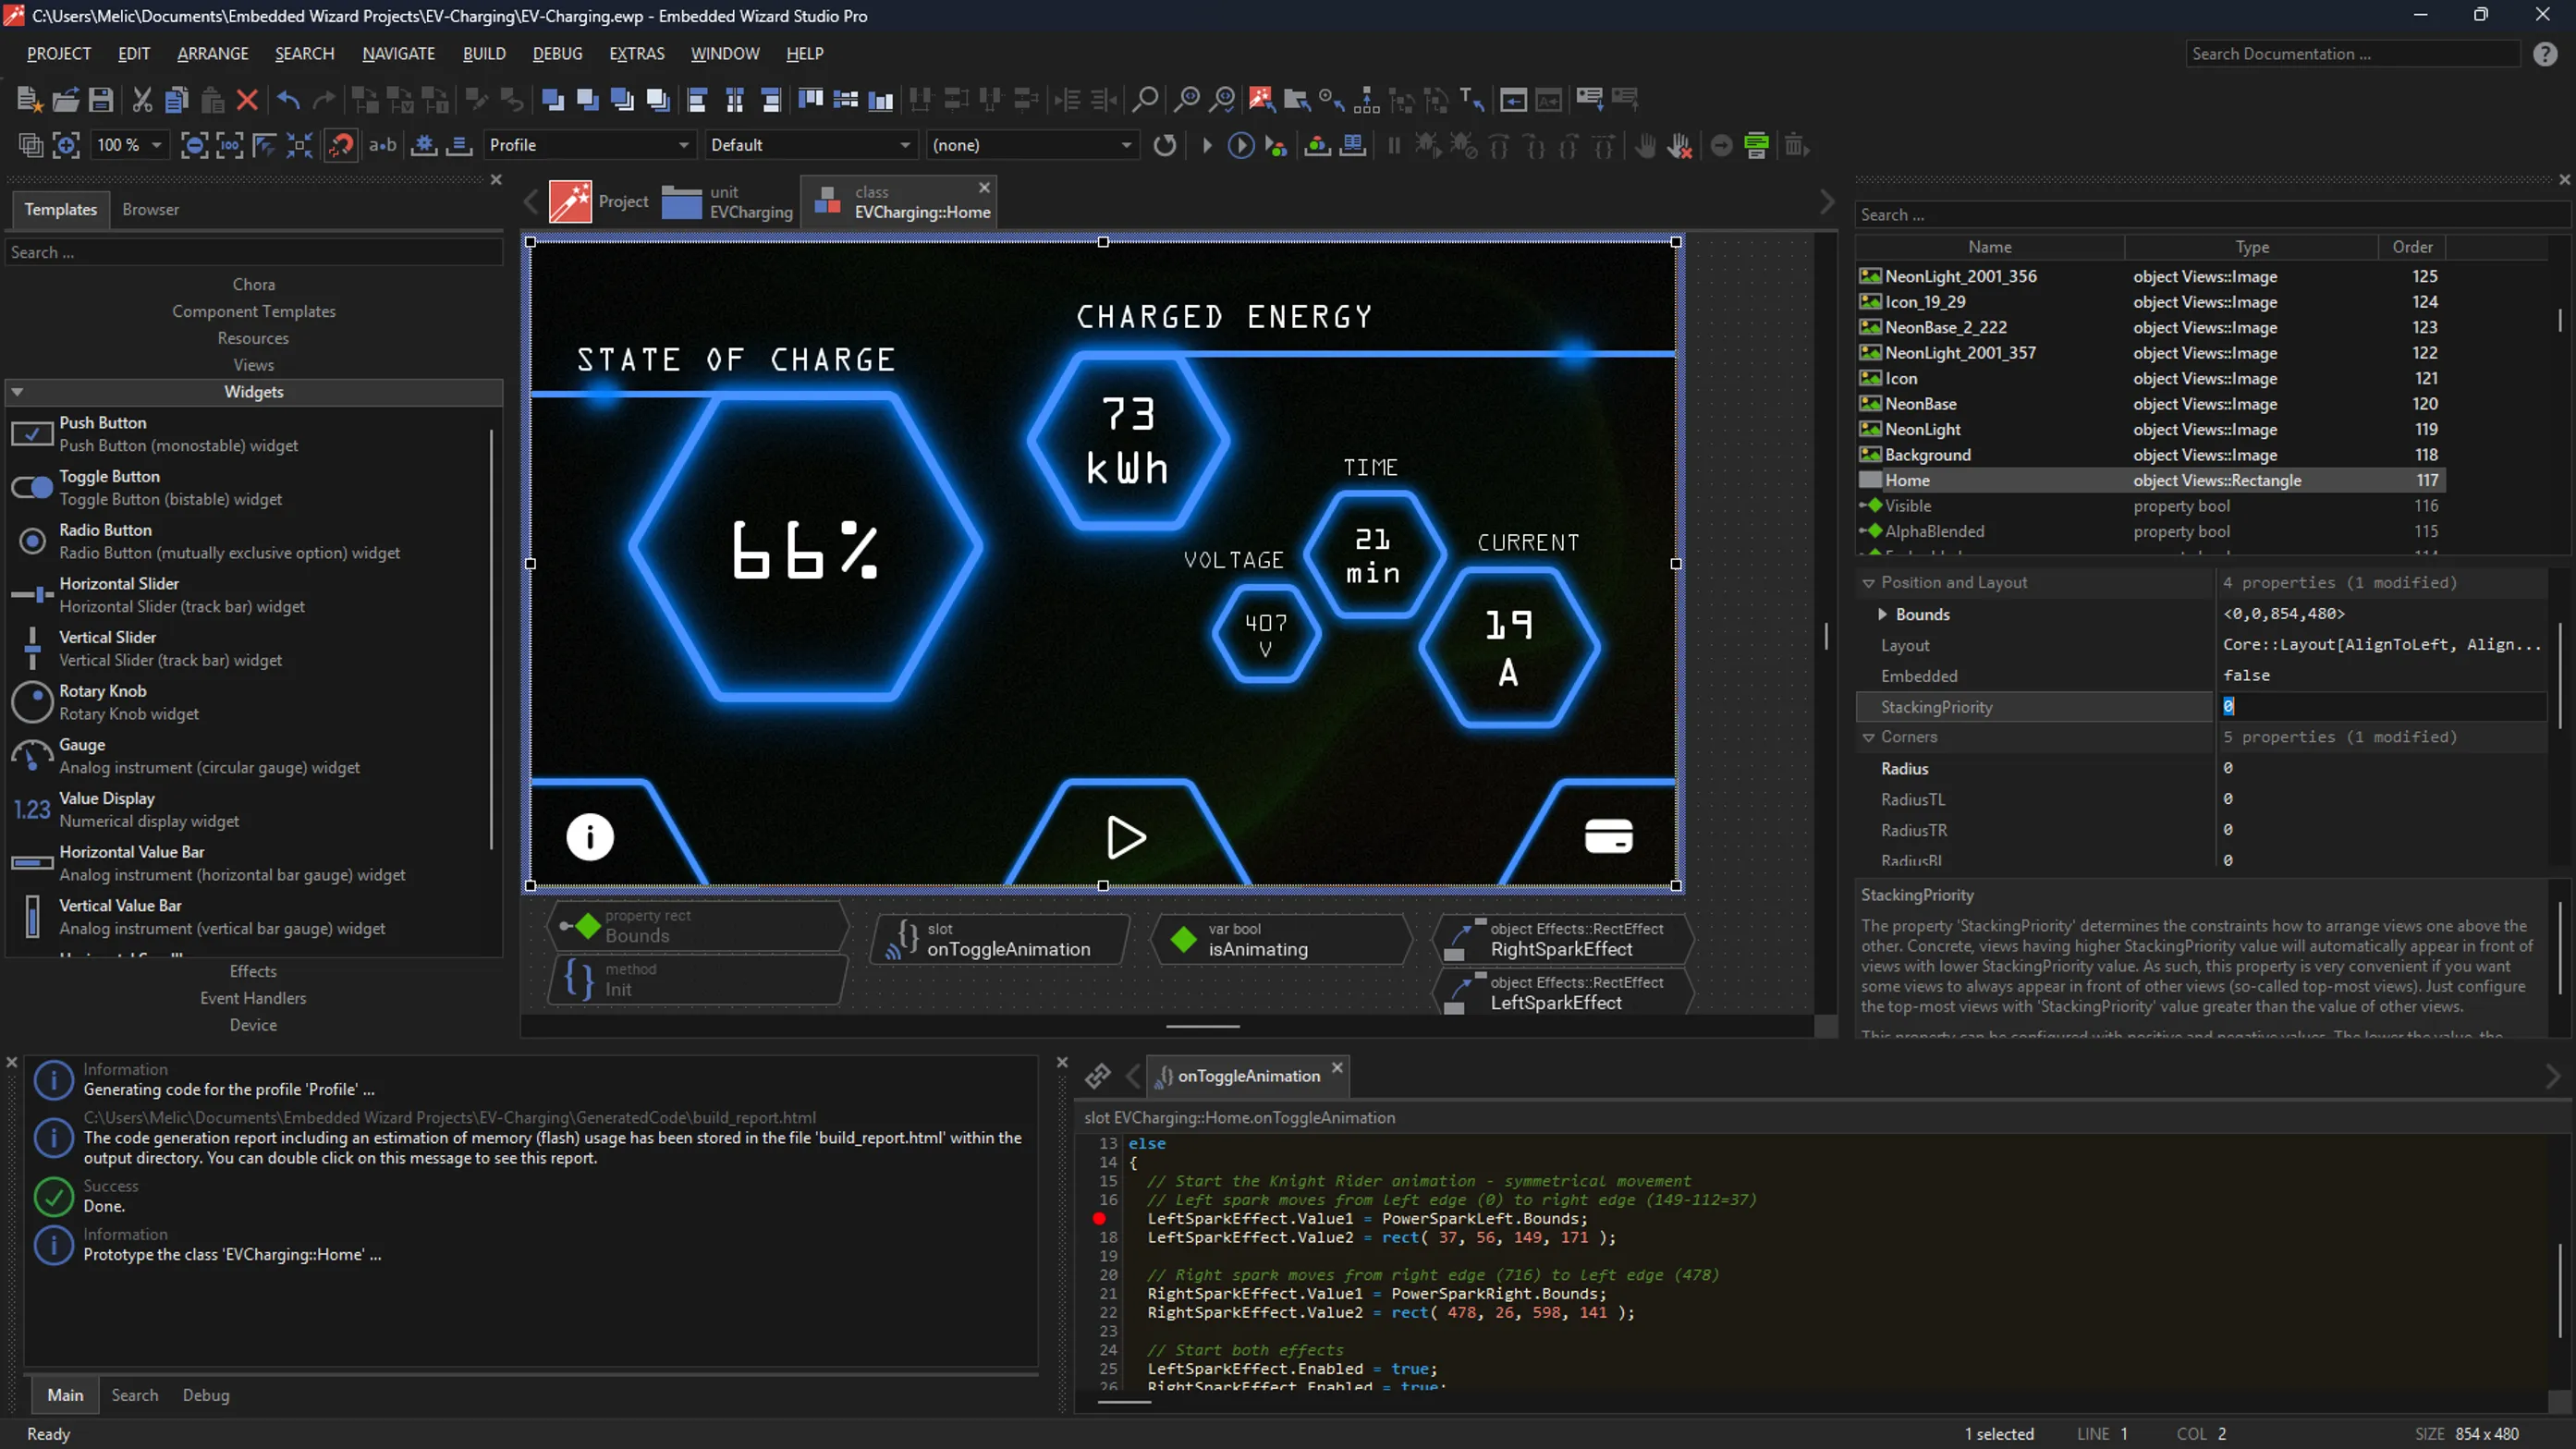Click the Copy toolbar icon
The width and height of the screenshot is (2576, 1449).
(x=177, y=99)
